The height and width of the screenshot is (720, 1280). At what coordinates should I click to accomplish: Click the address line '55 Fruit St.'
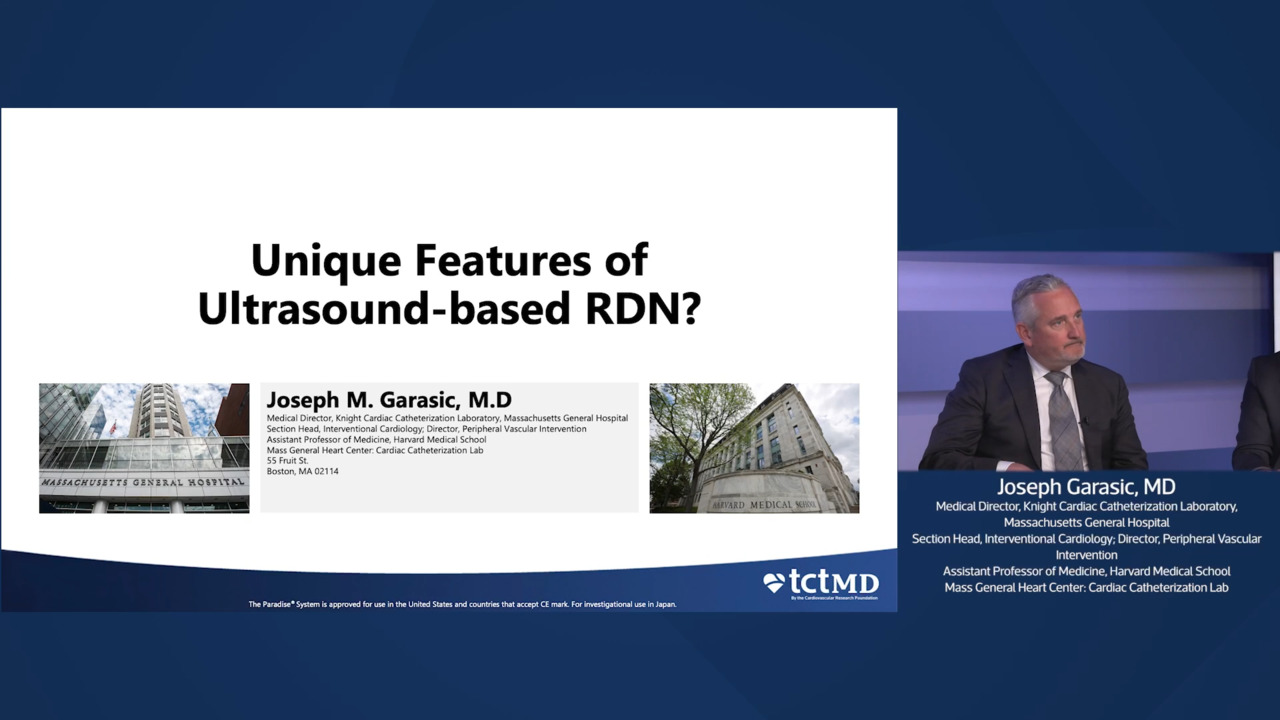point(285,461)
